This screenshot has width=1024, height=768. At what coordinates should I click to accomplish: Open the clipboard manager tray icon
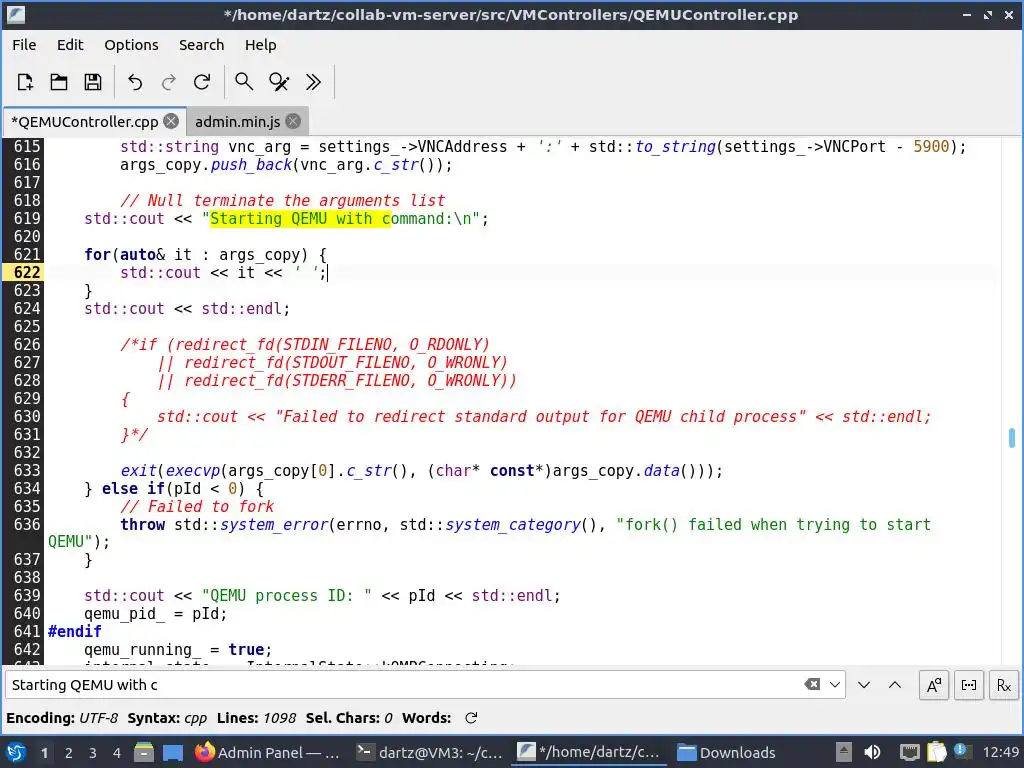pos(936,752)
